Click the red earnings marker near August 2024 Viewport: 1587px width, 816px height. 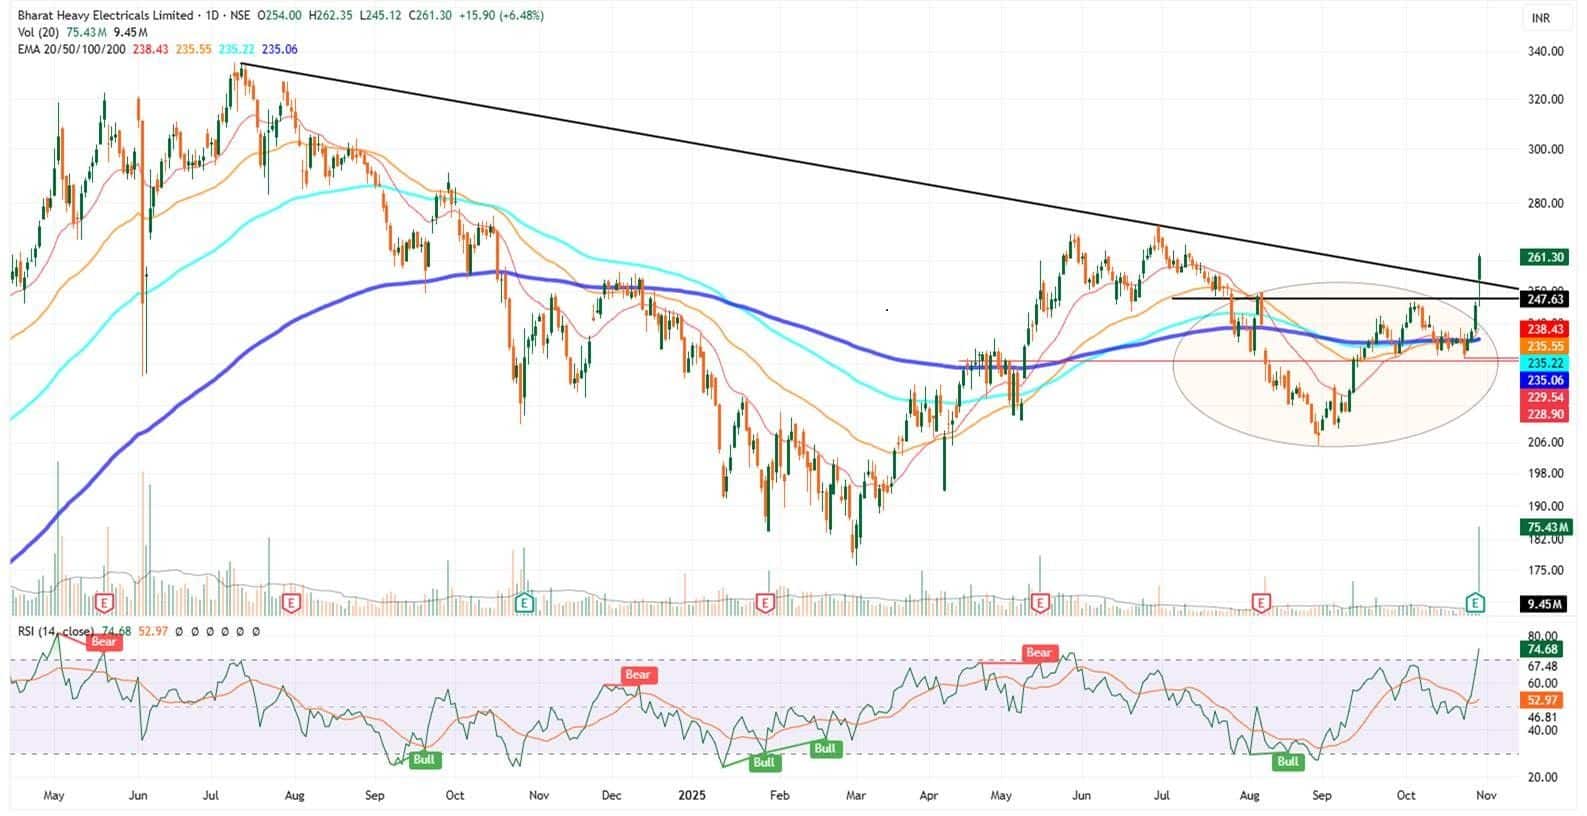[x=291, y=603]
